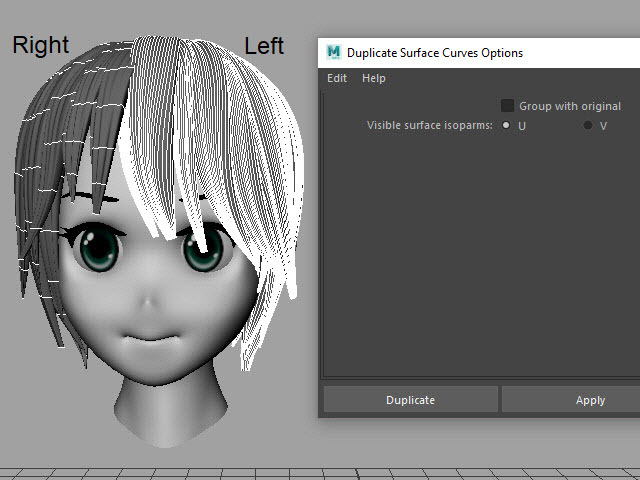Open the Edit menu

coord(337,78)
